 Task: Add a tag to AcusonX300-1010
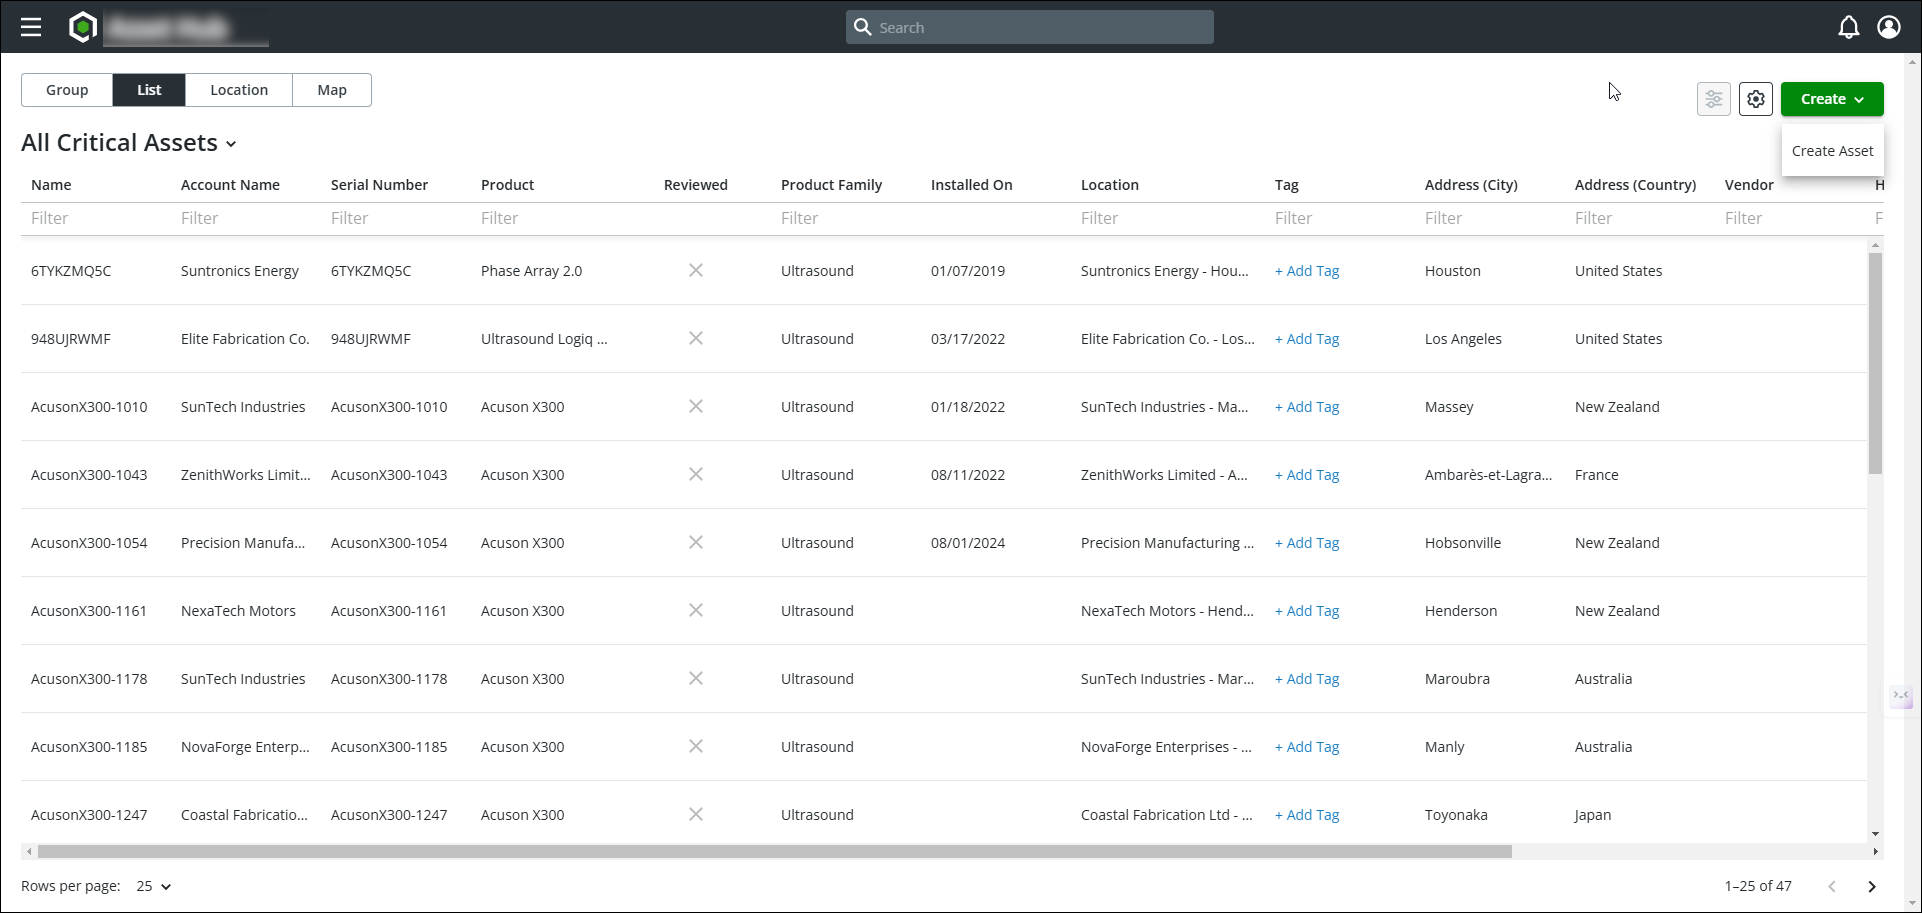click(x=1307, y=407)
